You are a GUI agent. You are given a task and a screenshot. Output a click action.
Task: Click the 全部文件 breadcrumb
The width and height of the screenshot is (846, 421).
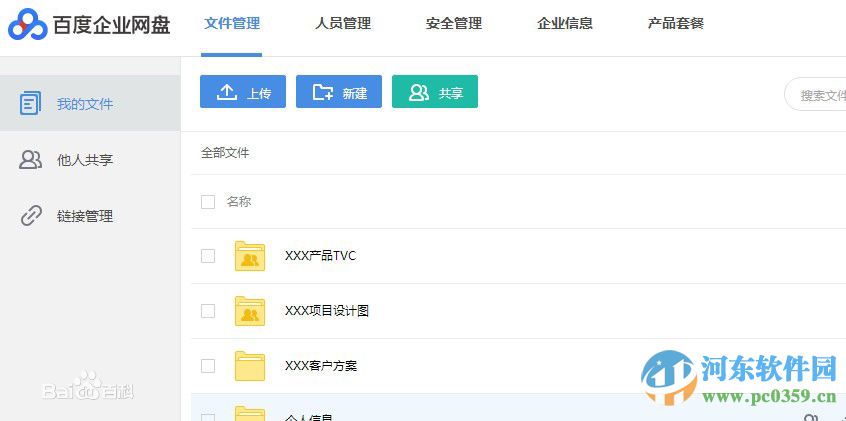tap(225, 153)
